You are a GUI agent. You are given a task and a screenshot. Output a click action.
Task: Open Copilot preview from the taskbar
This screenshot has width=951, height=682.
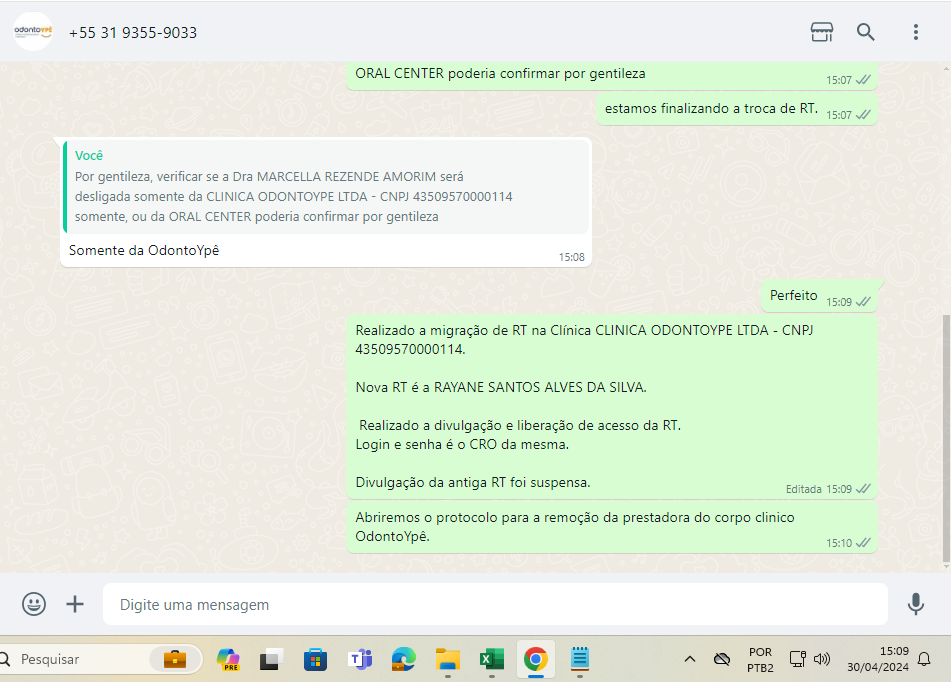[x=229, y=659]
